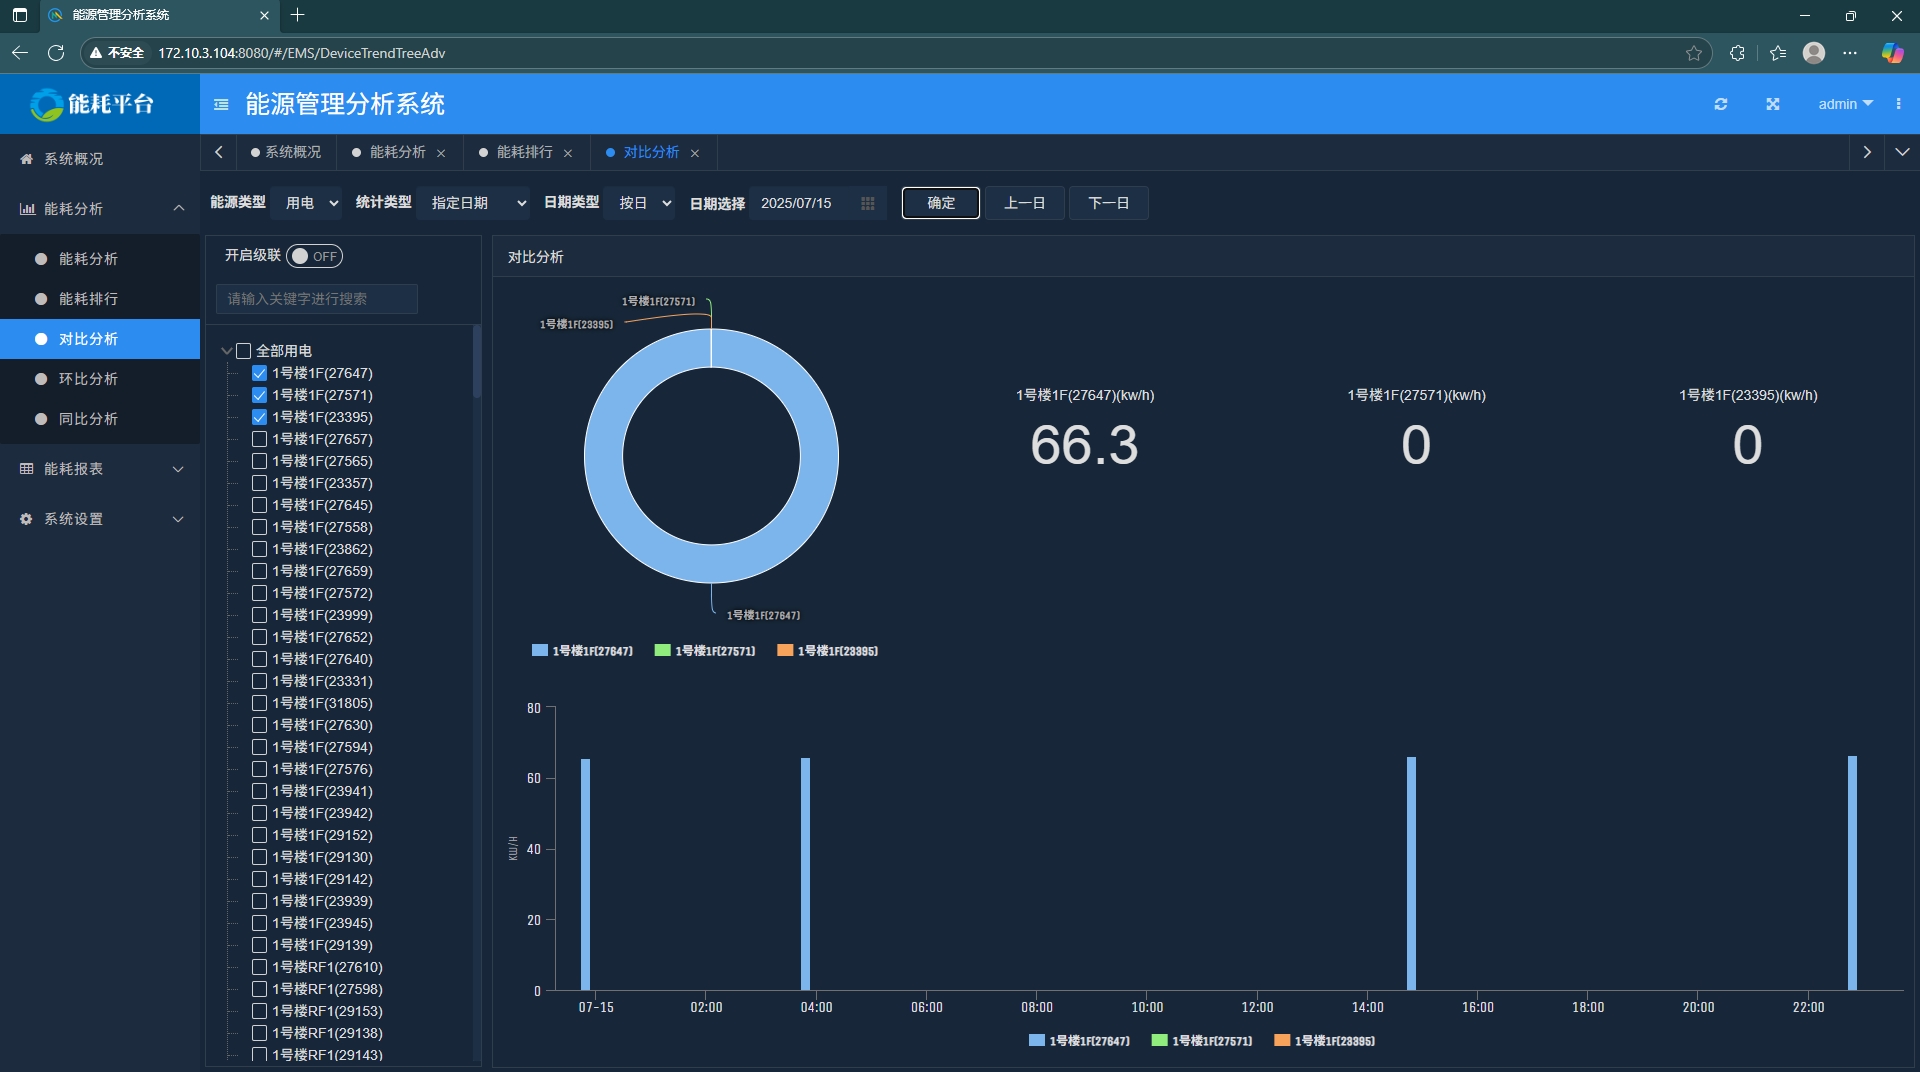Uncheck 1号楼1F(27647) checkbox
1920x1072 pixels.
259,373
